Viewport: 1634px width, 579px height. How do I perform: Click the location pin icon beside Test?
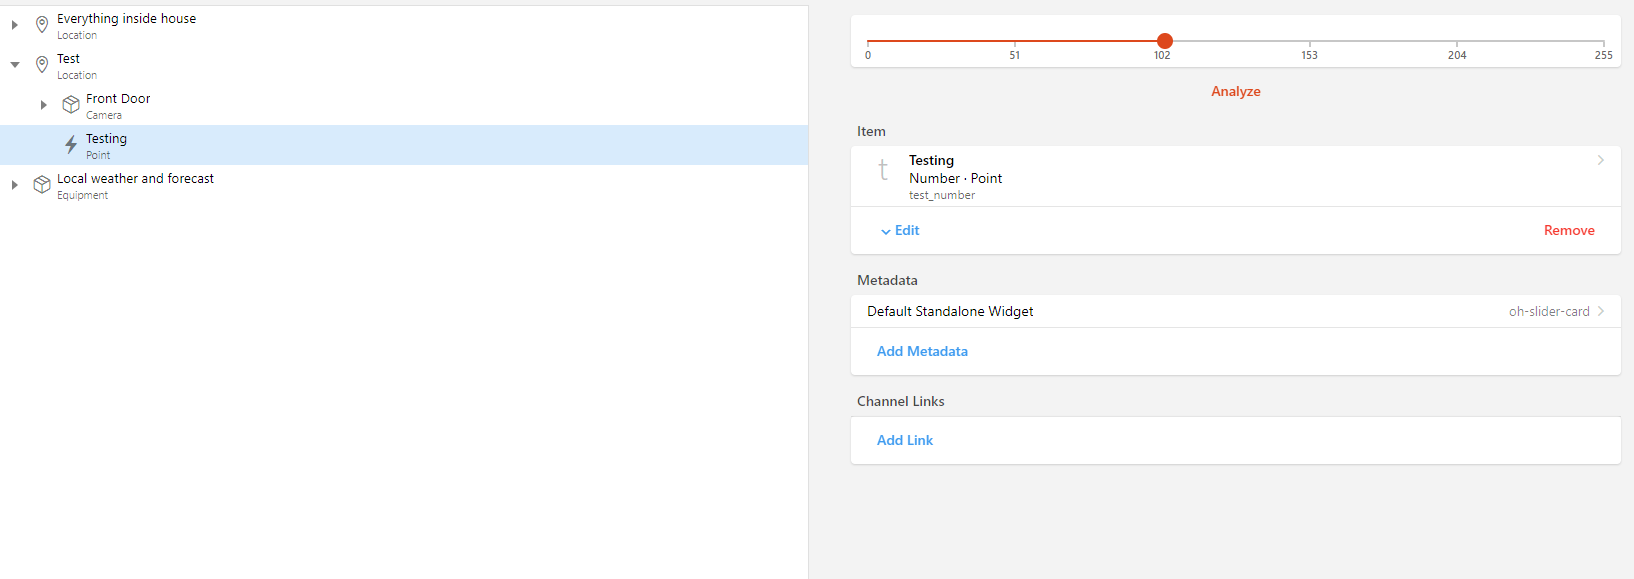click(x=42, y=65)
